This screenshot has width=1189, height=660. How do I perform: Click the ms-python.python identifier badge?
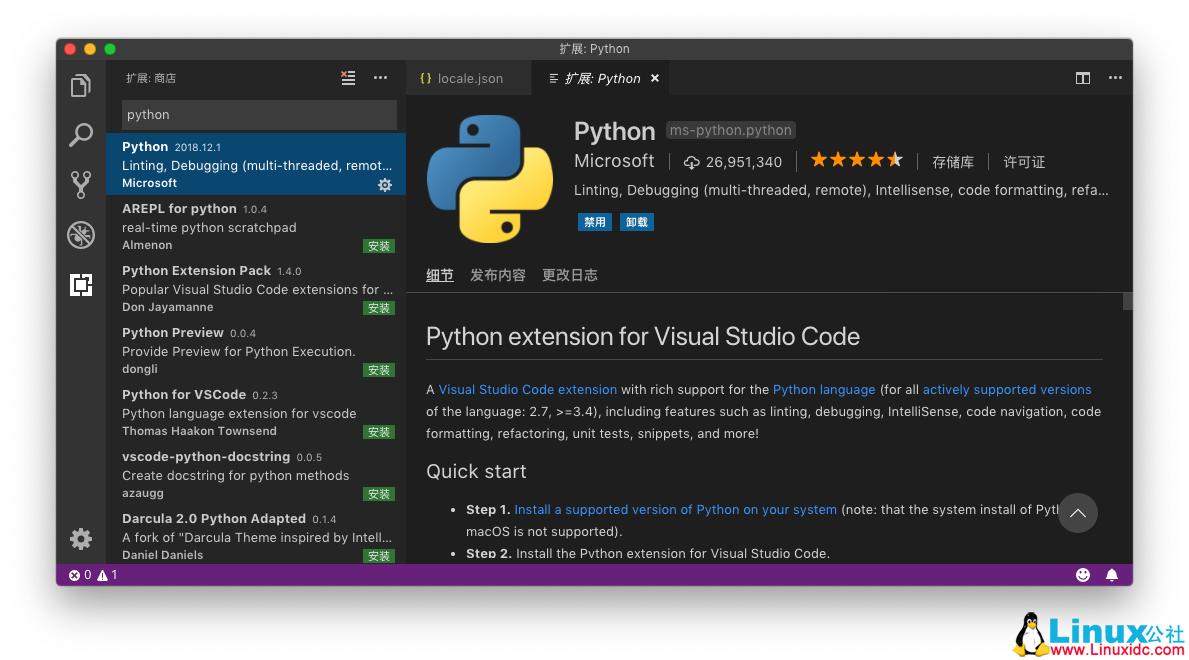[730, 130]
